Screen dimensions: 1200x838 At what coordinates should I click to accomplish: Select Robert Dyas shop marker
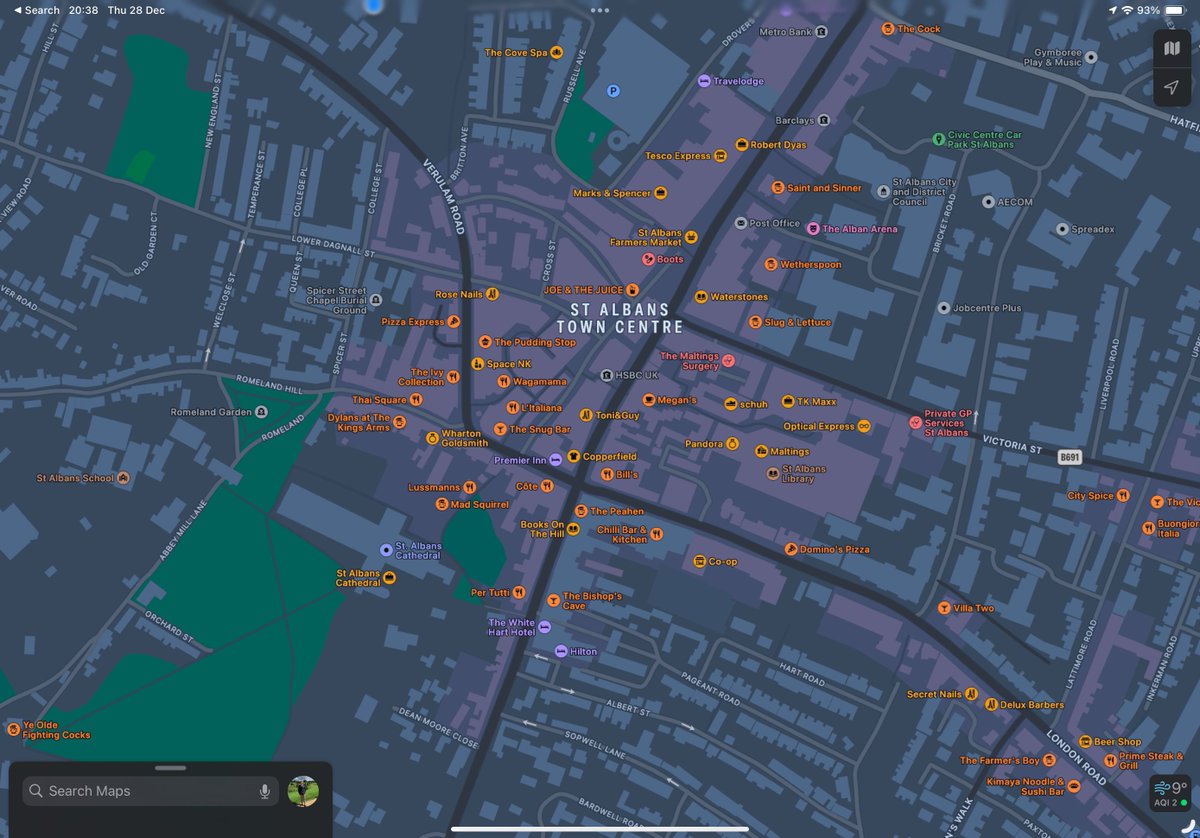[x=742, y=145]
